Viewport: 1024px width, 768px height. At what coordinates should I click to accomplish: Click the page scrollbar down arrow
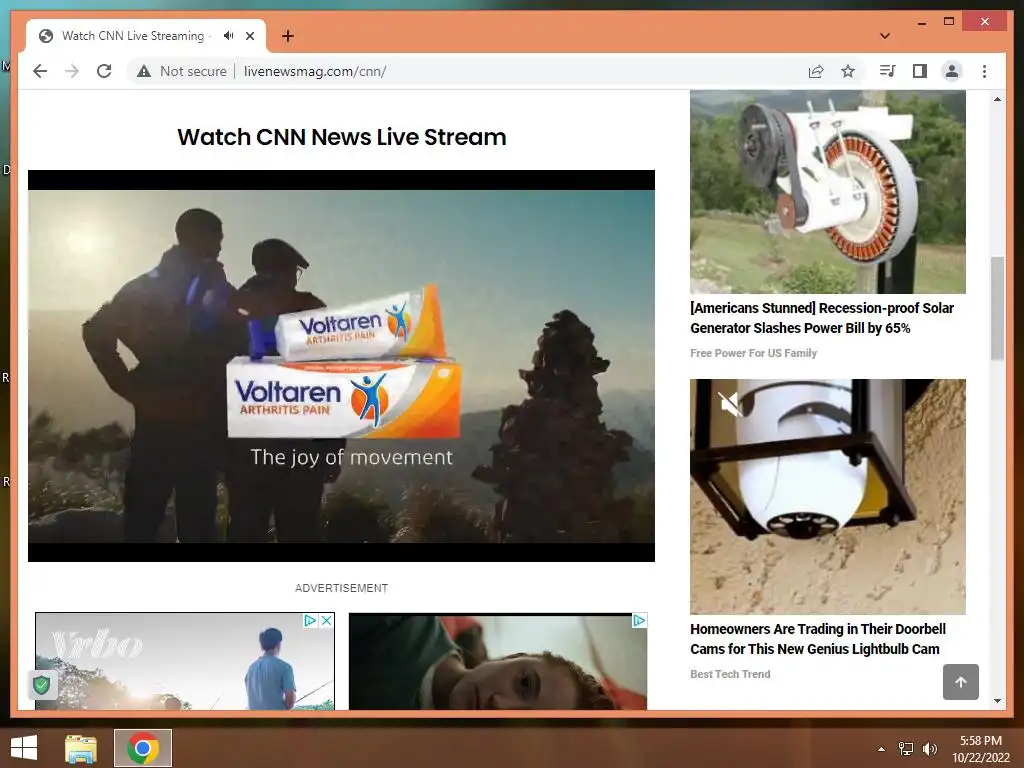pyautogui.click(x=997, y=701)
